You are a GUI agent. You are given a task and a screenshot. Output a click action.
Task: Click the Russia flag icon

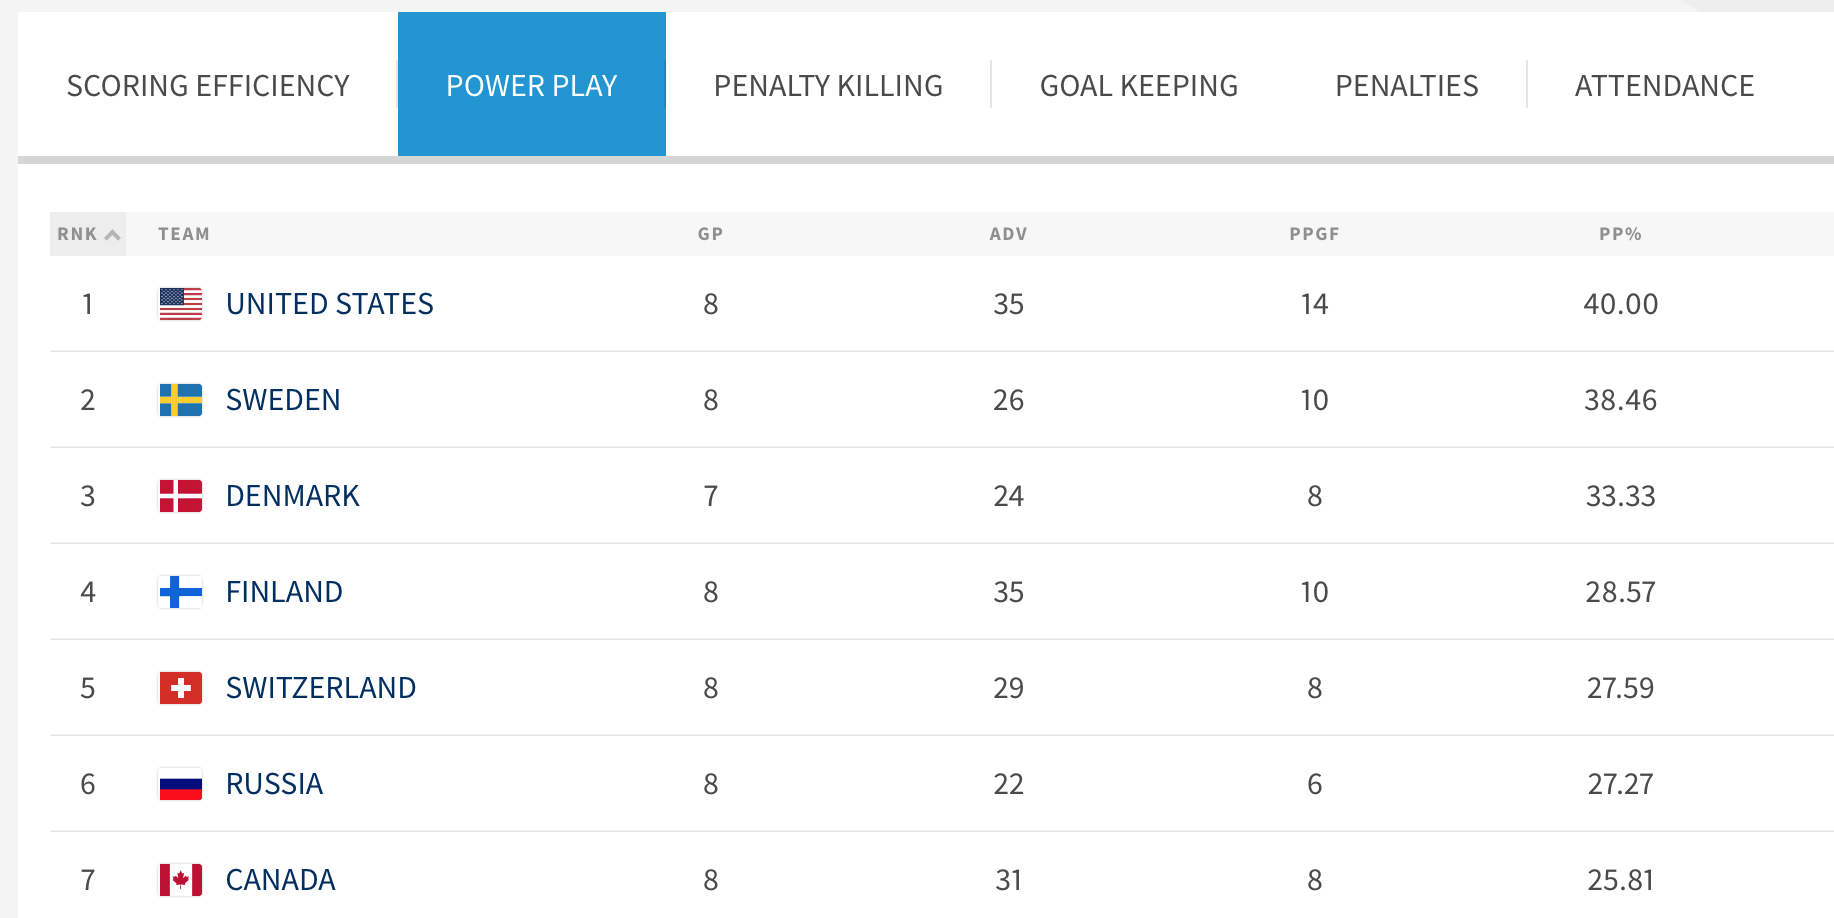pos(181,784)
